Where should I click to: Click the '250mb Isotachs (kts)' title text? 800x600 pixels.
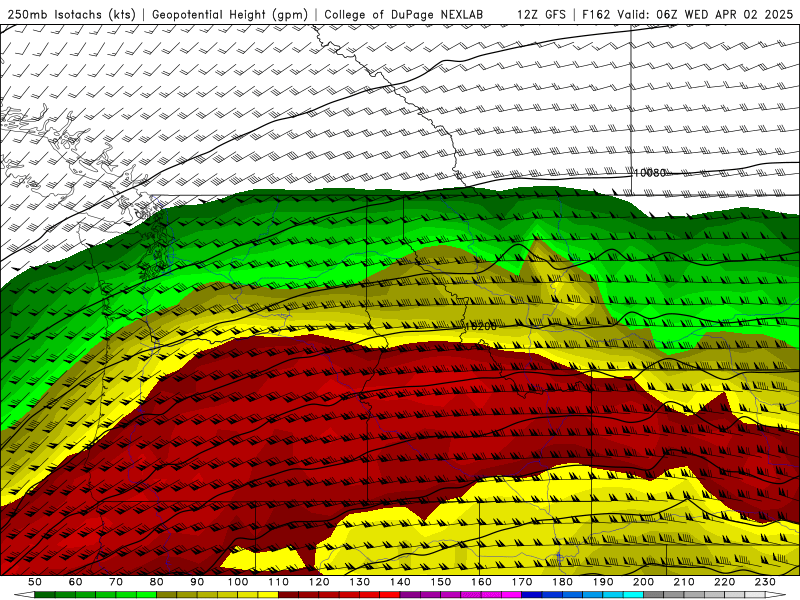click(x=71, y=15)
